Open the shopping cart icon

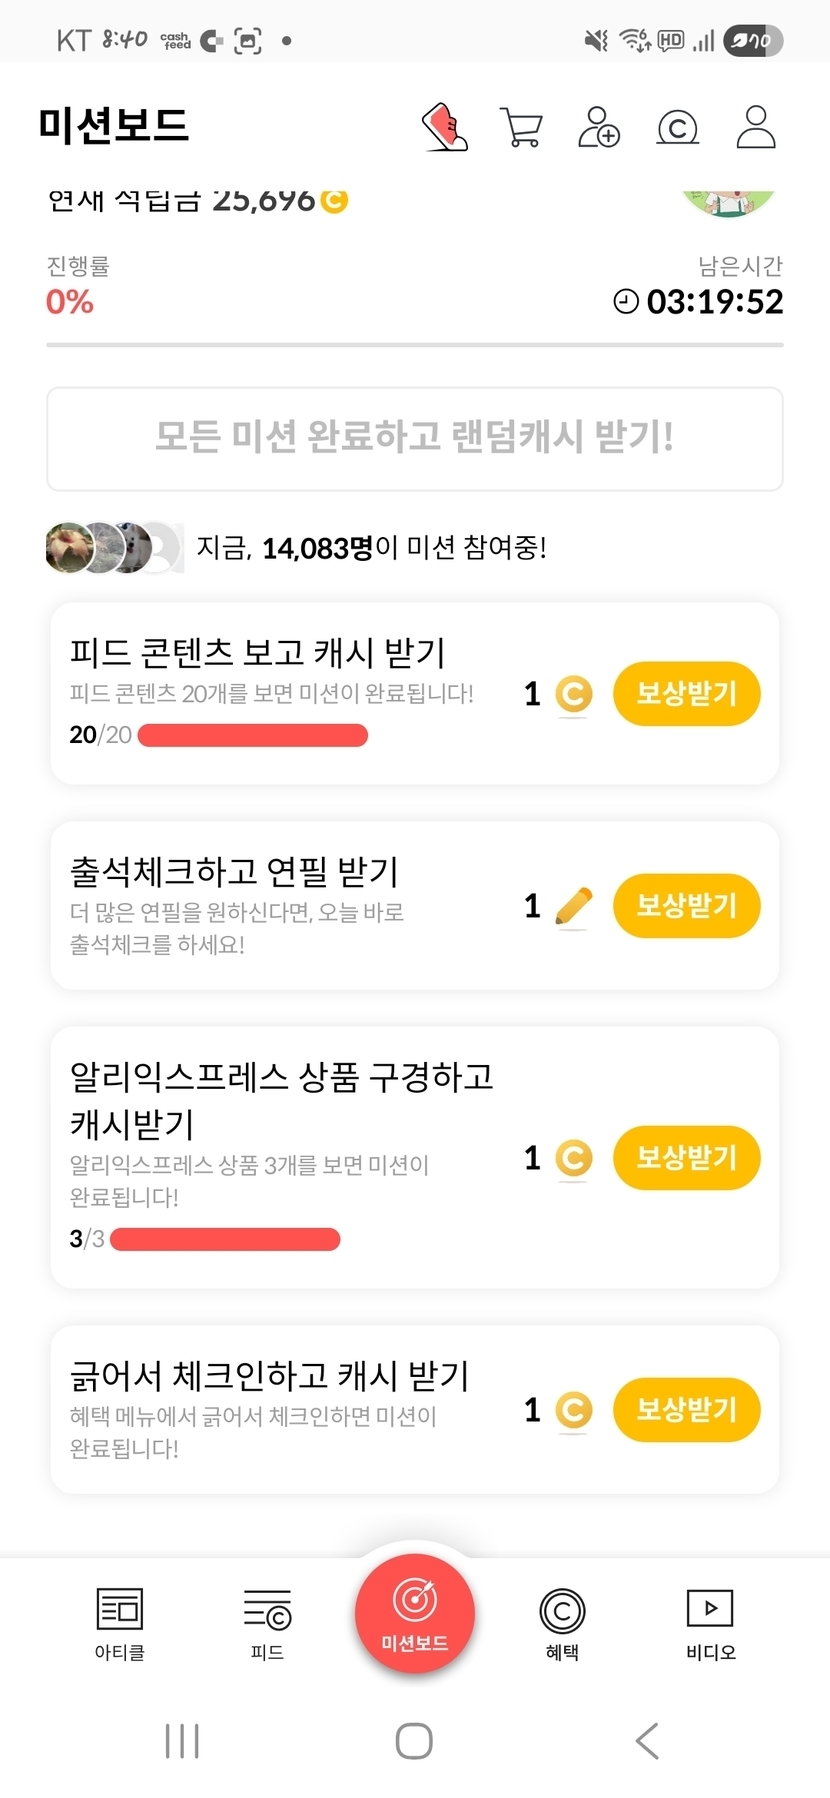[521, 128]
